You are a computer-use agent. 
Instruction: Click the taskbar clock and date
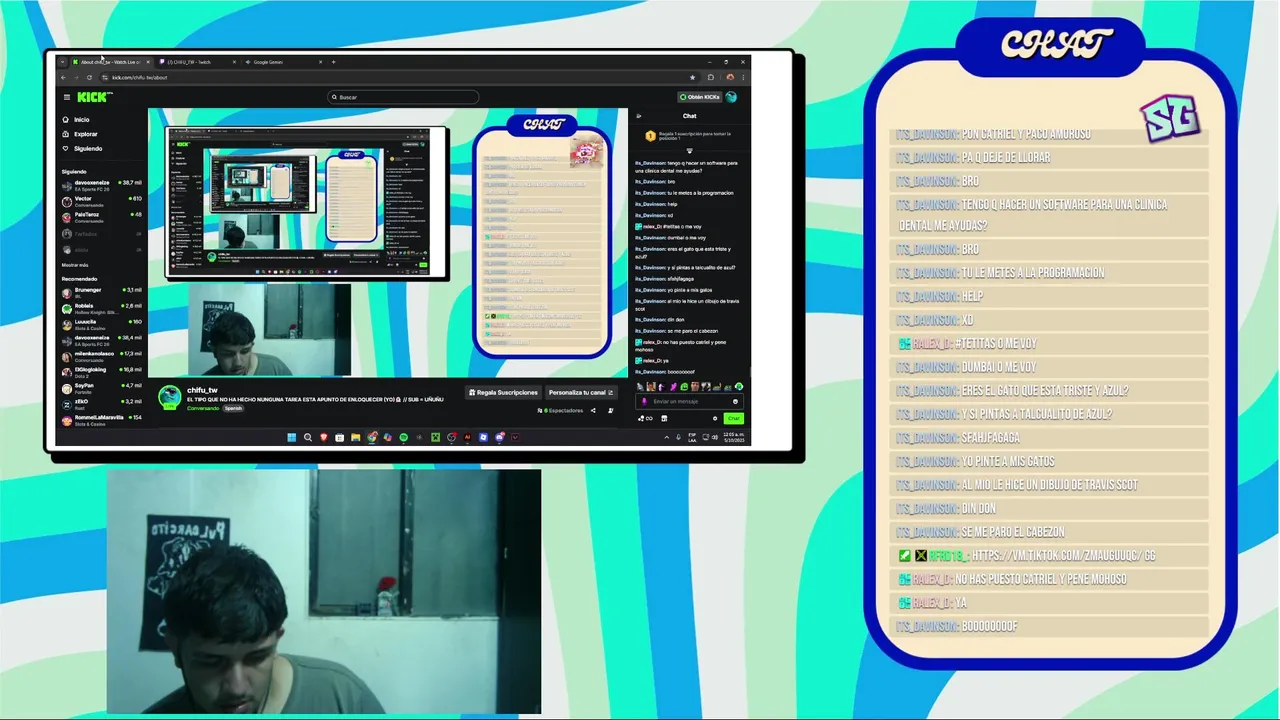[734, 437]
